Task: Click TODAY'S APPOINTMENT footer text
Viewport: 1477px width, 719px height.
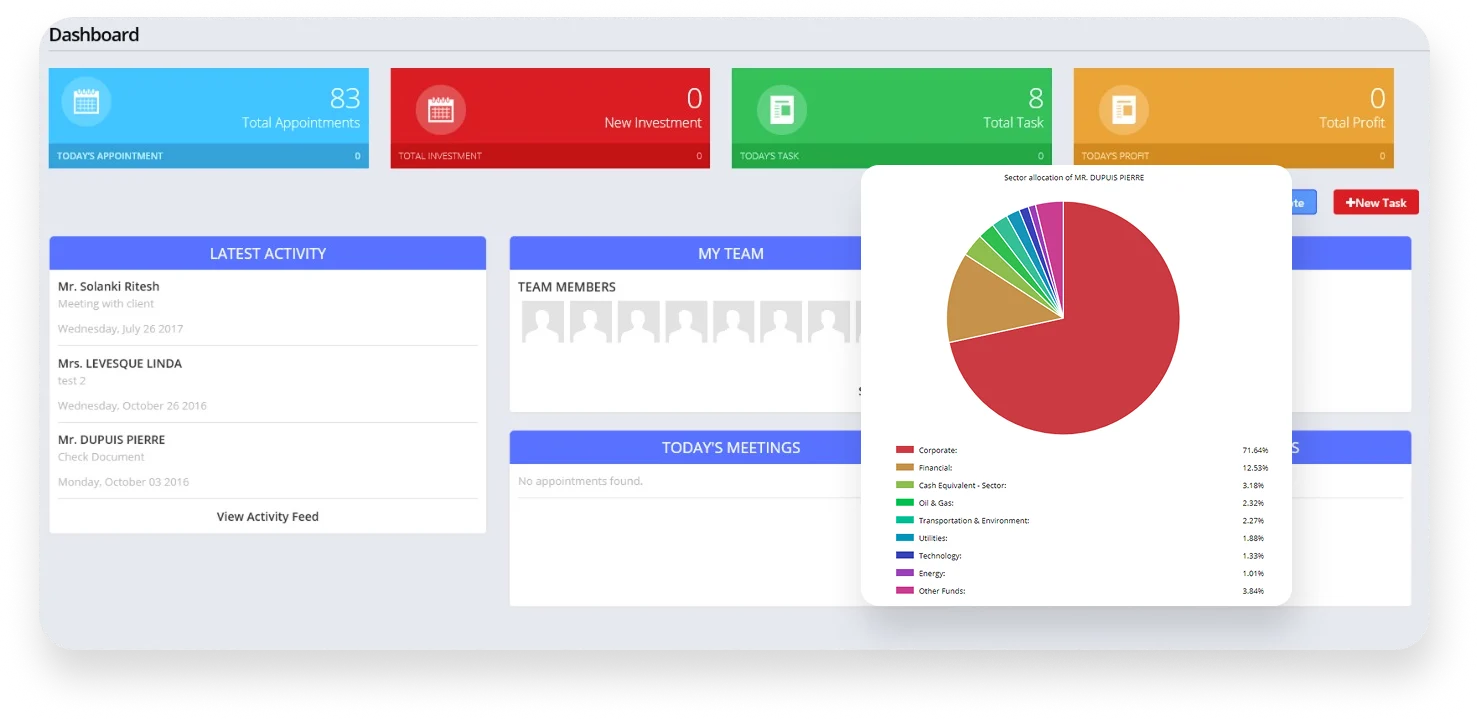Action: [110, 156]
